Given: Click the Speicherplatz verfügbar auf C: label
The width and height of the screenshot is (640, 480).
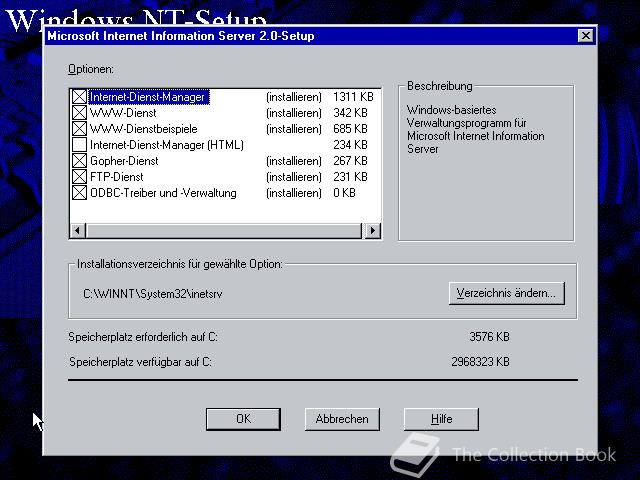Looking at the screenshot, I should (140, 362).
